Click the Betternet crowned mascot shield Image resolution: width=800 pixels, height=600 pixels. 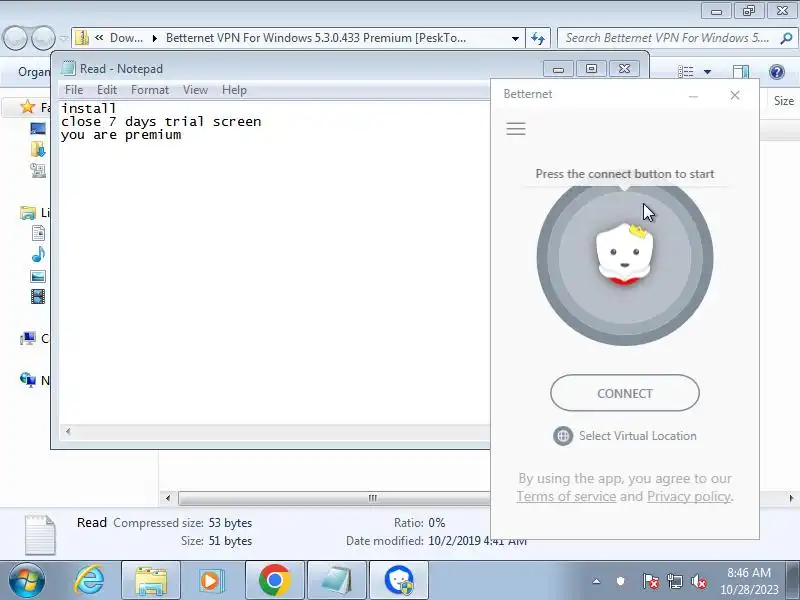click(x=624, y=253)
